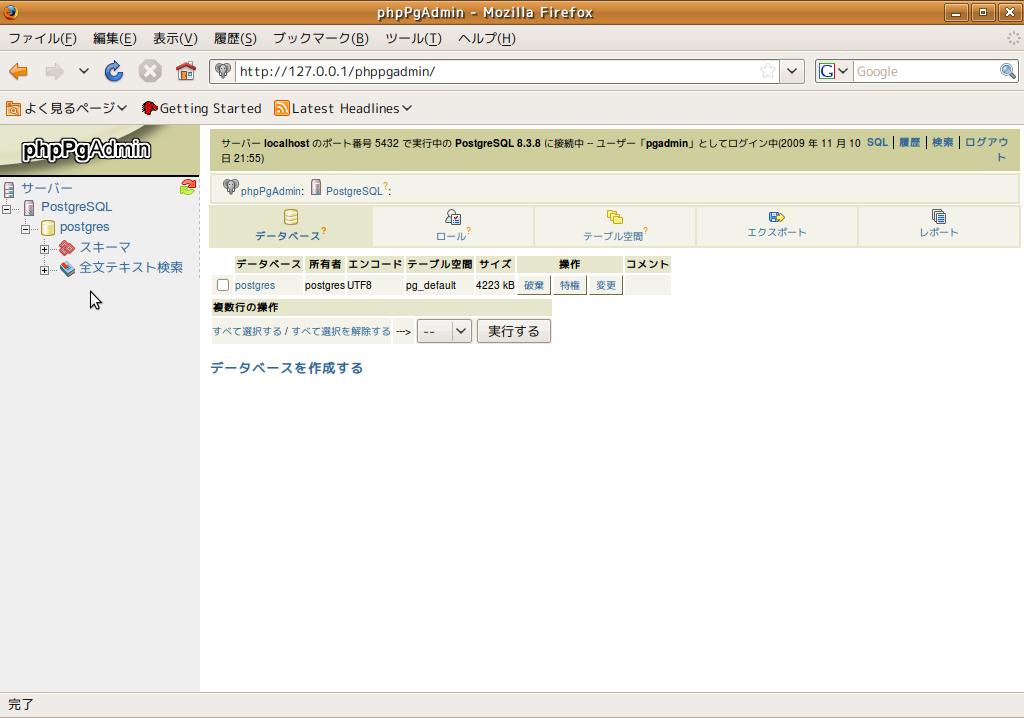Viewport: 1024px width, 718px height.
Task: Open the SQL link in top bar
Action: (877, 142)
